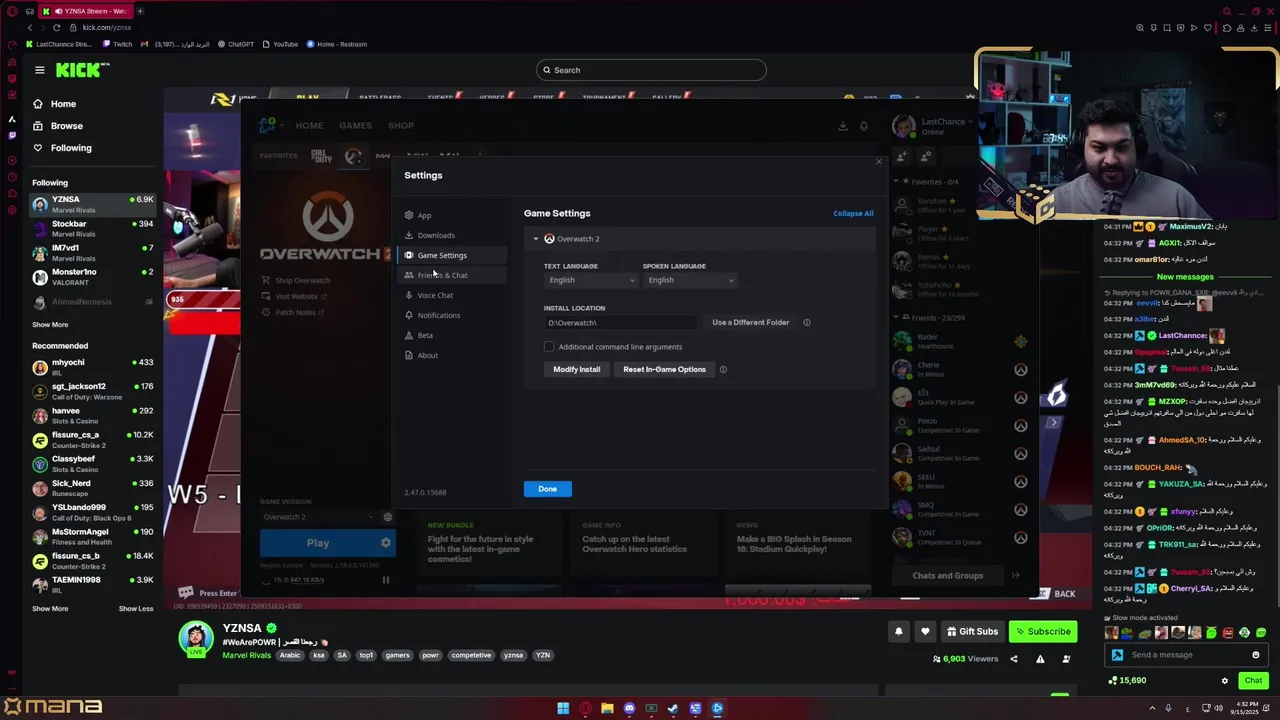Click the Battle.net downloads arrow icon
1280x720 pixels.
tap(842, 126)
